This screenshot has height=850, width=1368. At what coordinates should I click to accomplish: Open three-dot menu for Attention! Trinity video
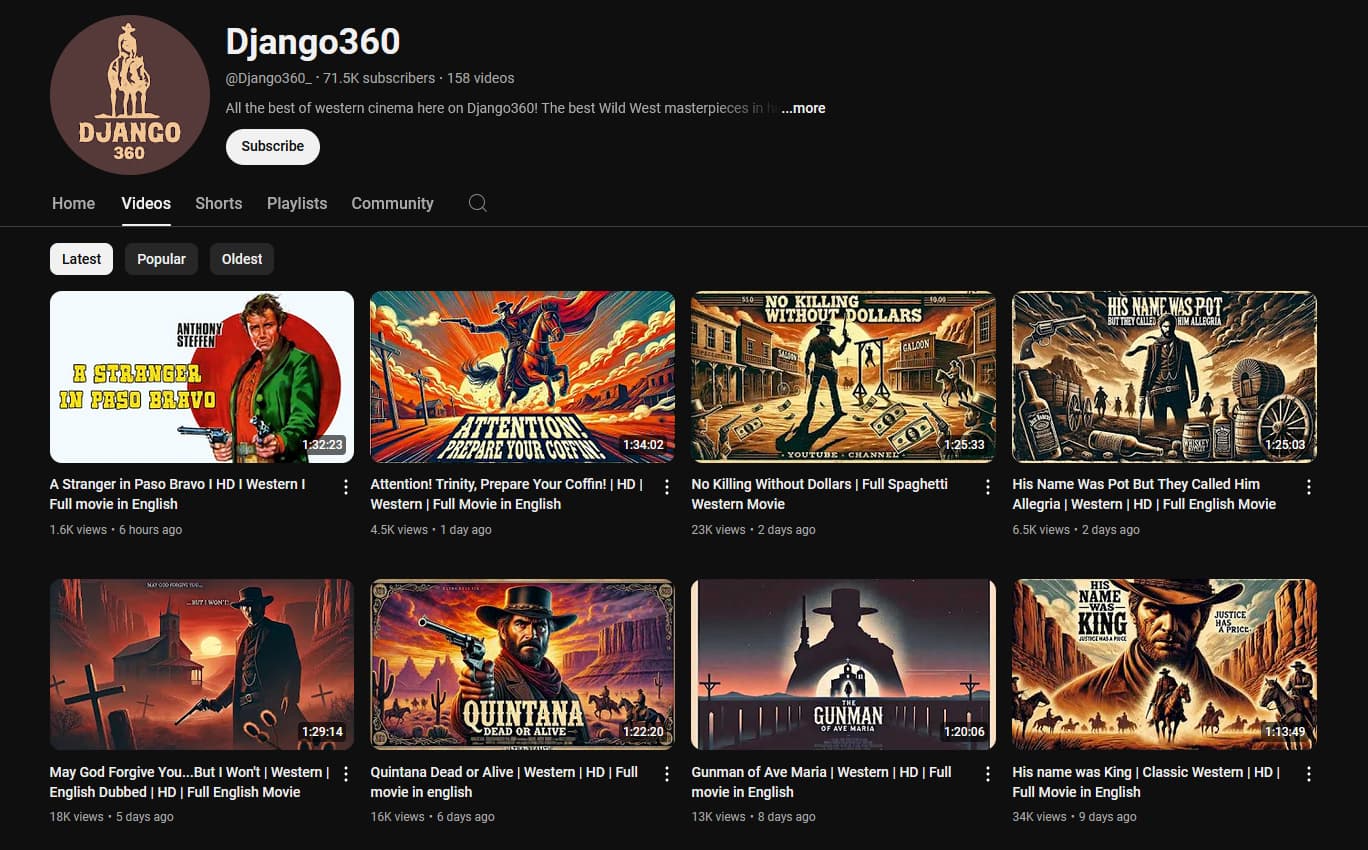[x=667, y=487]
